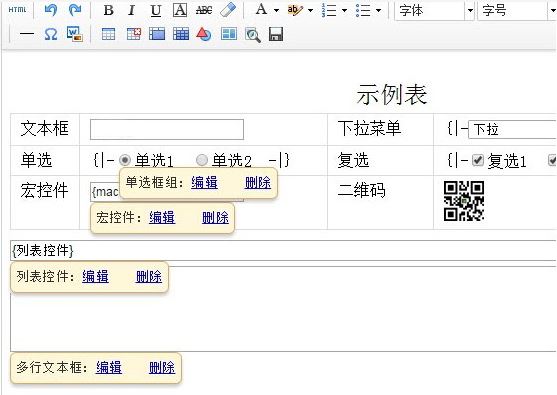Screen dimensions: 557x395
Task: Click the {列表控件} list control field
Action: coord(283,250)
